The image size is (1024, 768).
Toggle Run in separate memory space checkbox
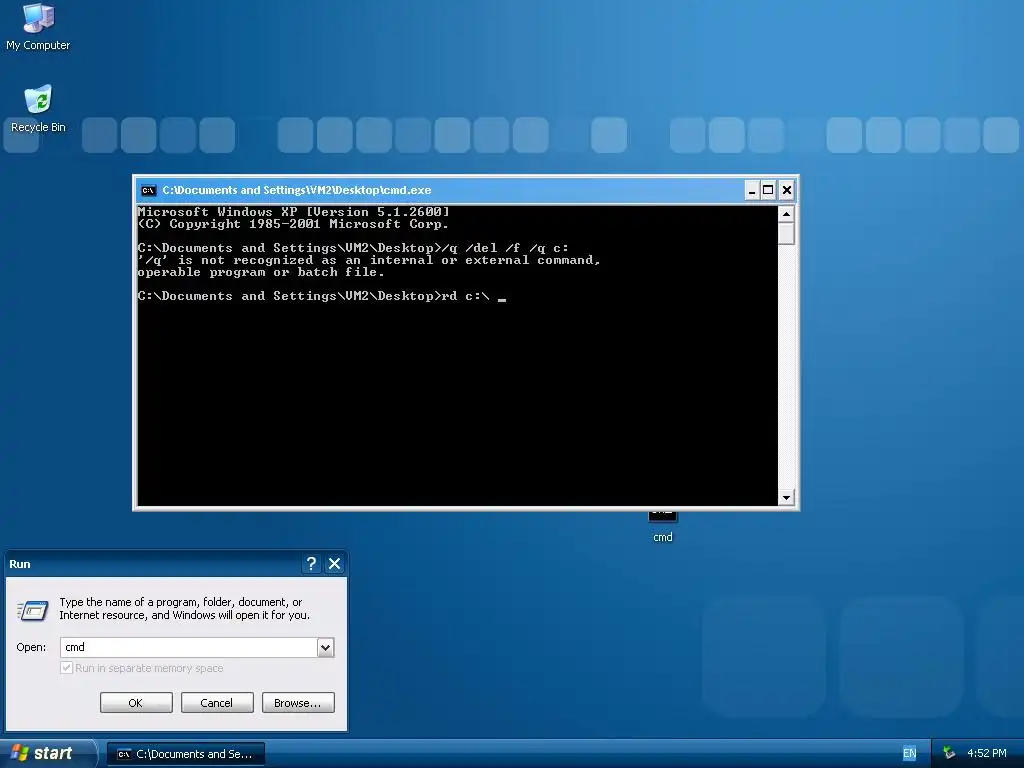pyautogui.click(x=66, y=667)
